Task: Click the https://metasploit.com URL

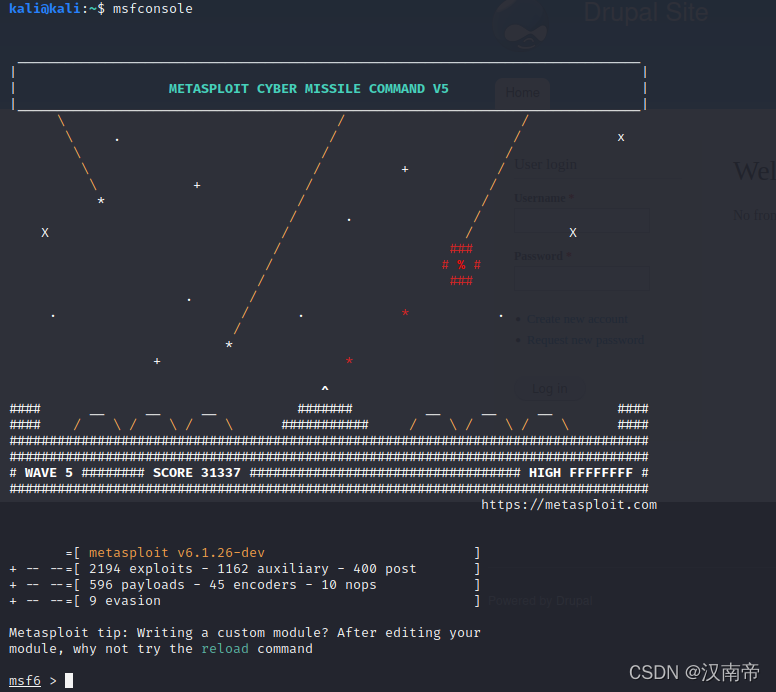Action: pyautogui.click(x=569, y=505)
